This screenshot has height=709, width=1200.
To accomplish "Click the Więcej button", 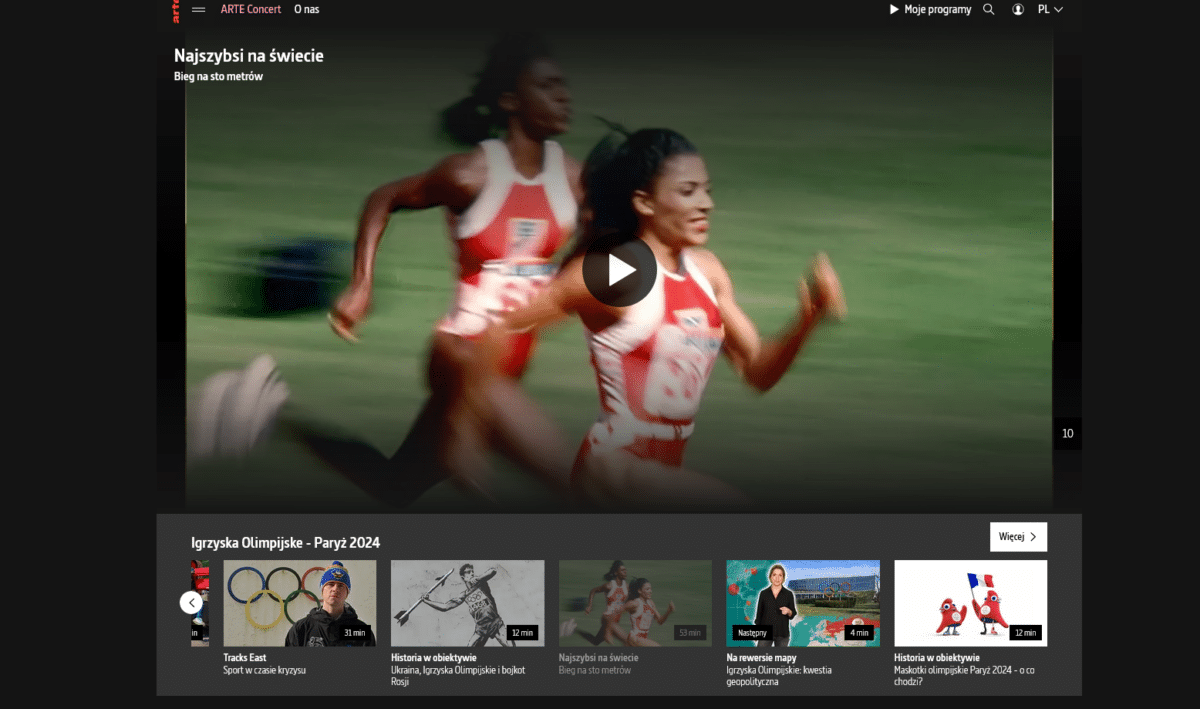I will (1018, 537).
